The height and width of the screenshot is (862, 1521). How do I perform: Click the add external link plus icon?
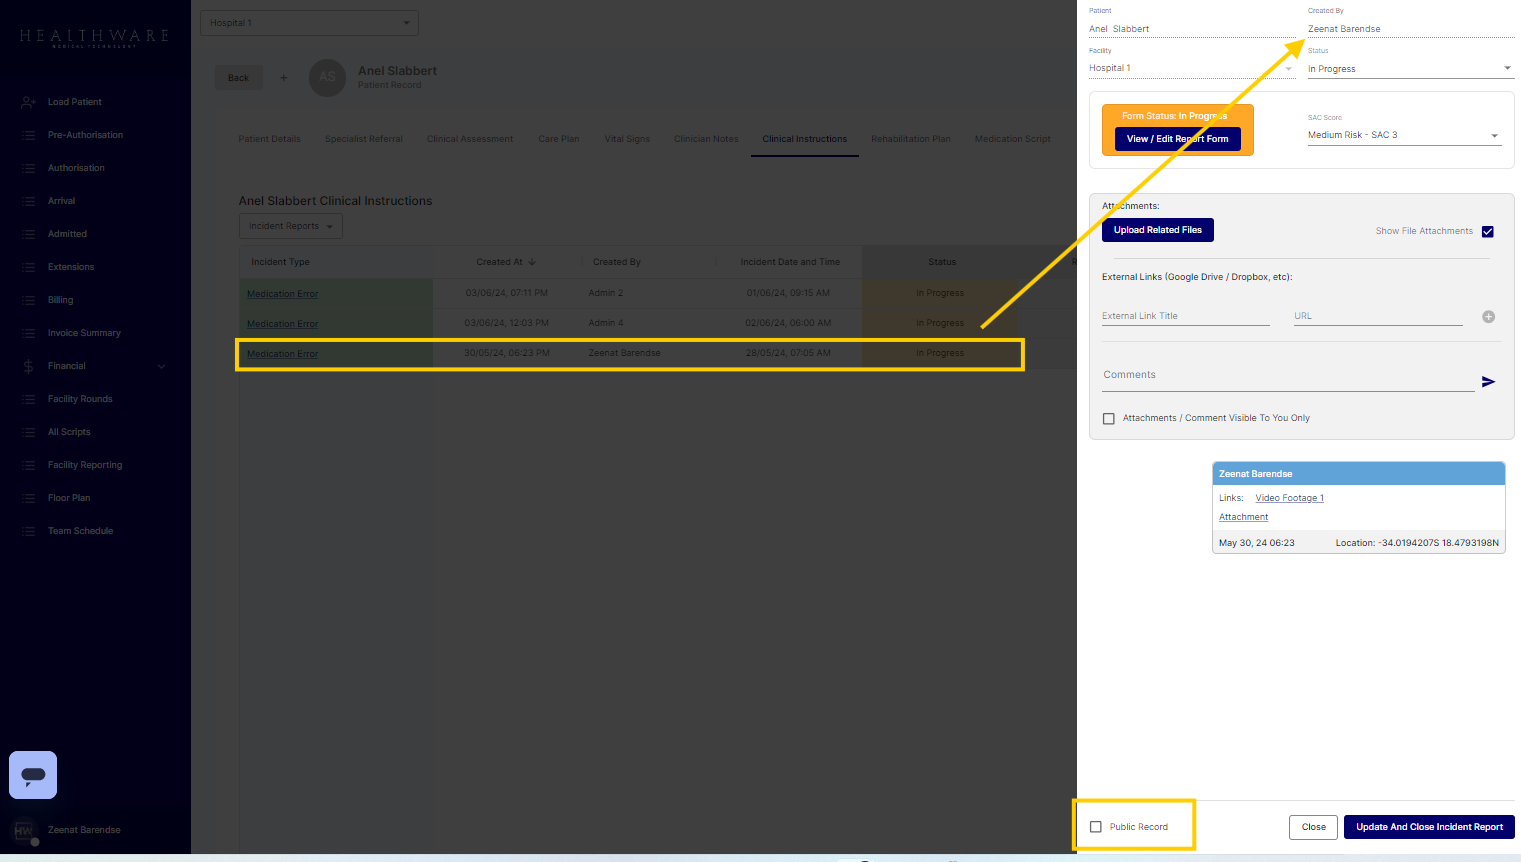coord(1488,317)
